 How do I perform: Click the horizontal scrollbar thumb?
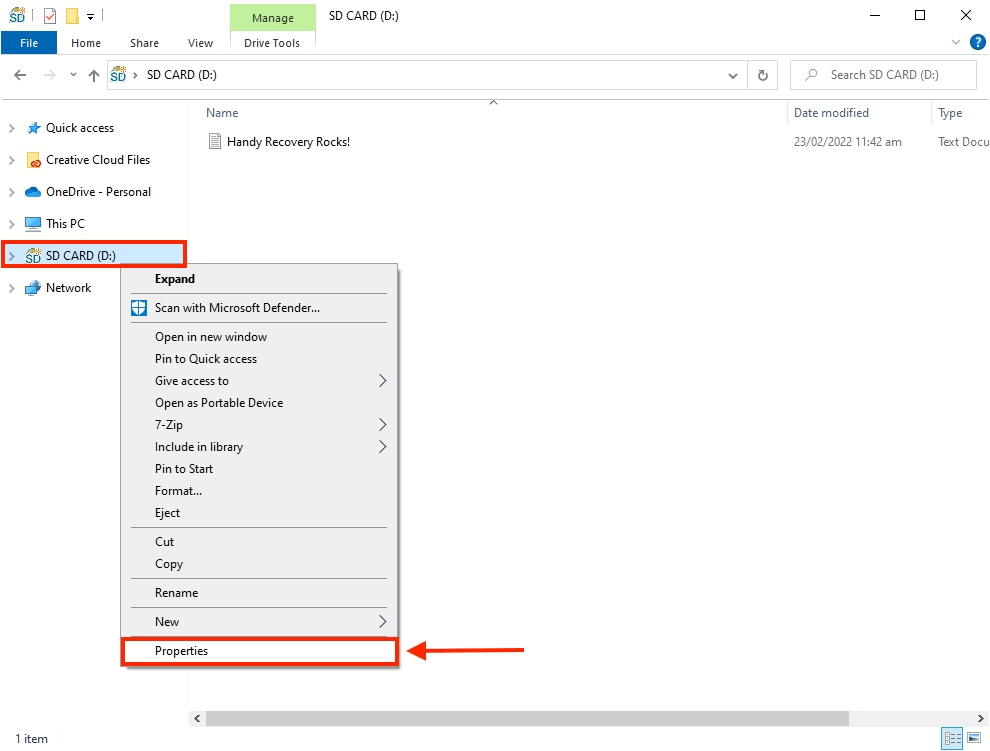527,718
